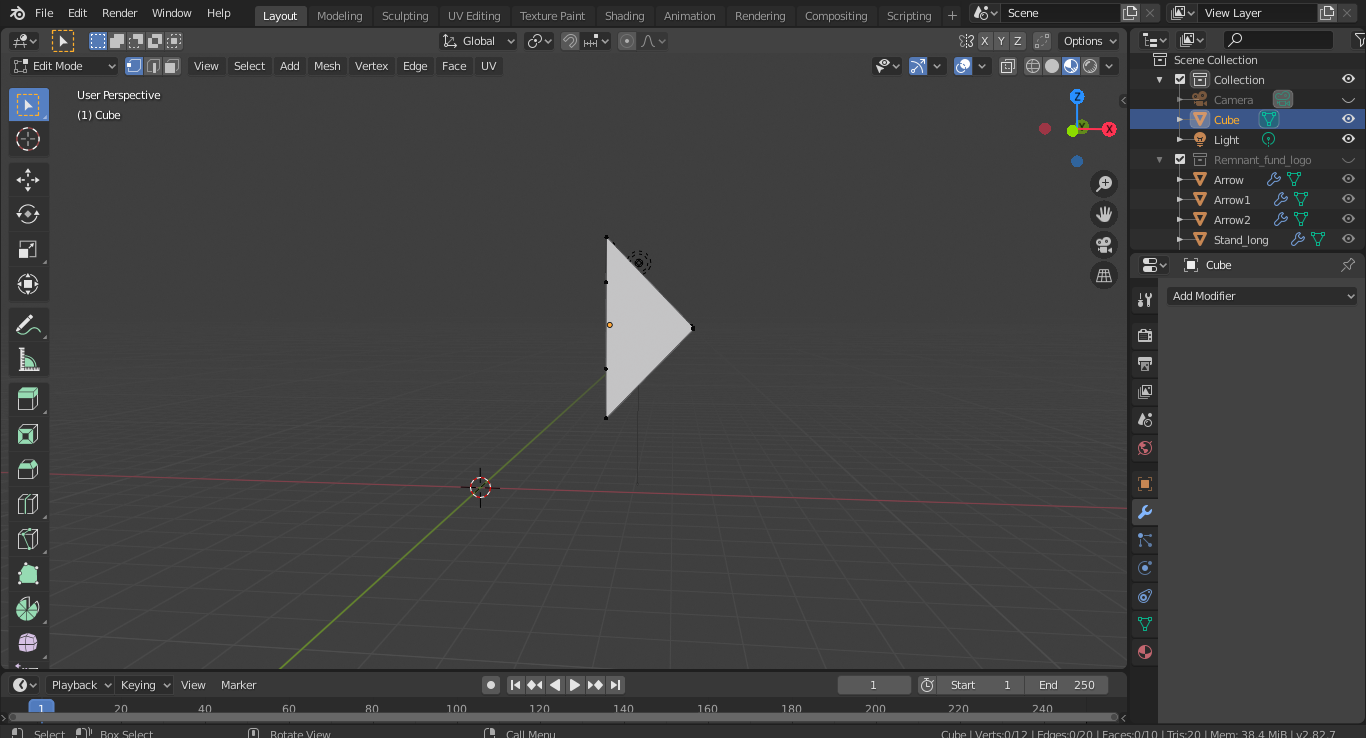This screenshot has width=1366, height=738.
Task: Open Output properties tab
Action: 1145,364
